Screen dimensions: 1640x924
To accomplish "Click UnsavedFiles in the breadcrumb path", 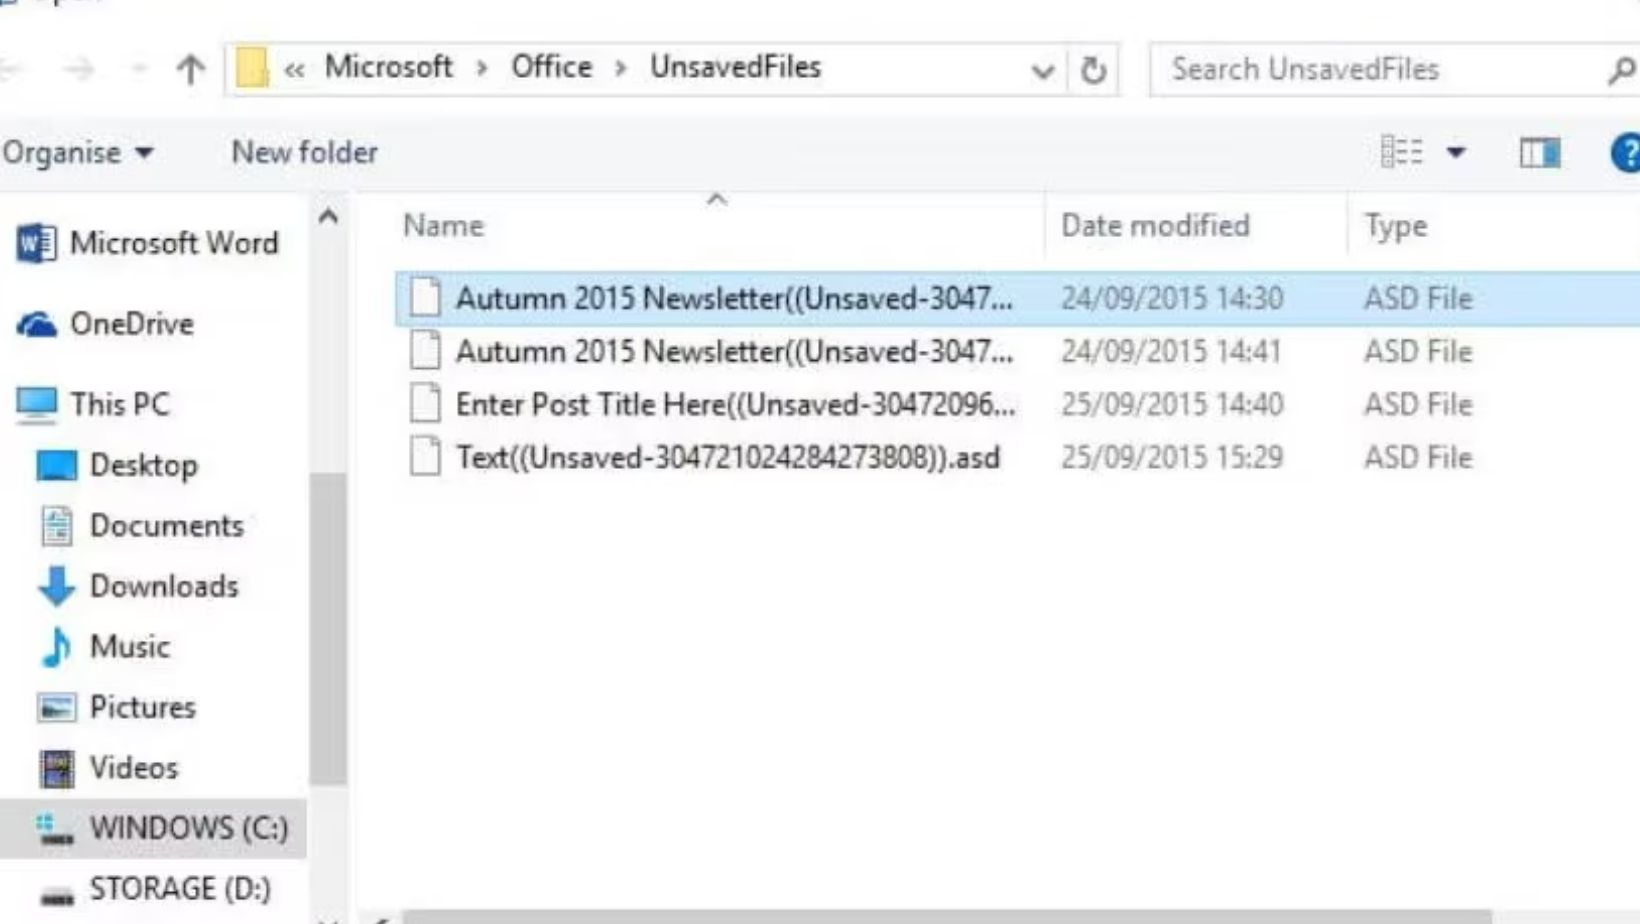I will pyautogui.click(x=735, y=67).
